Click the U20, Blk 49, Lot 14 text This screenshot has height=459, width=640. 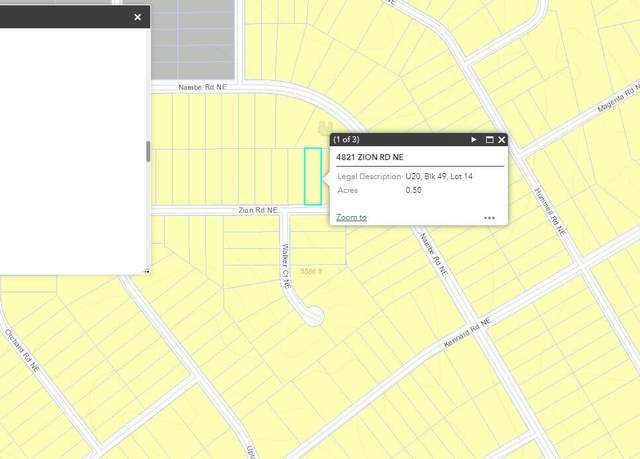pos(439,176)
